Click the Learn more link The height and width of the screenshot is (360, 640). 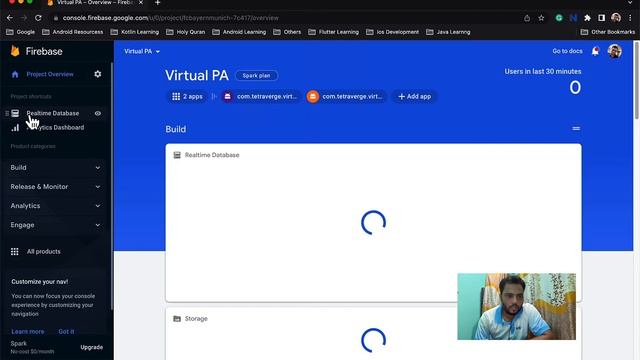click(27, 331)
